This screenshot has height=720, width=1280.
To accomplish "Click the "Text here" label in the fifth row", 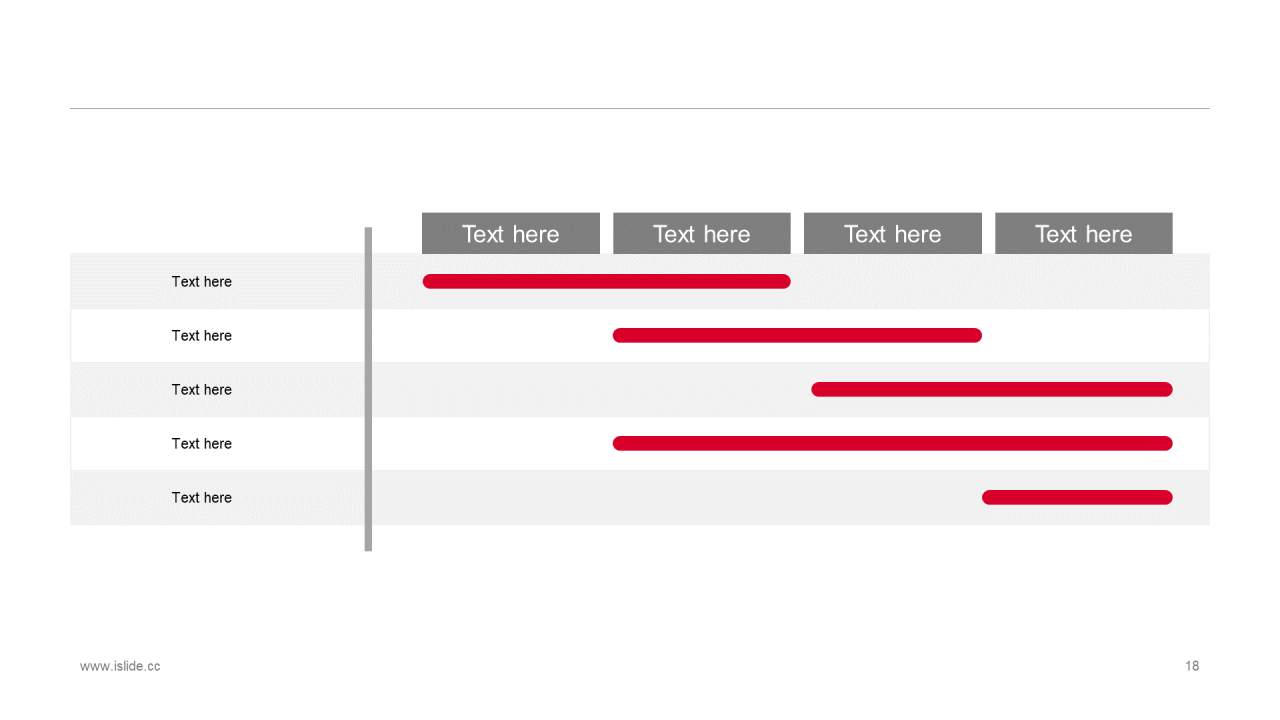I will (x=201, y=498).
